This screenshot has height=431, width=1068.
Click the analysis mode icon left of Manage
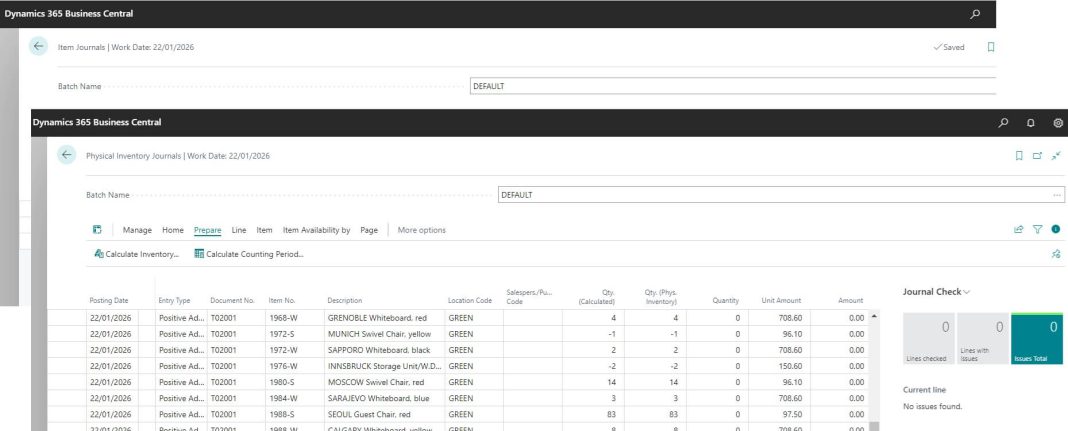97,229
